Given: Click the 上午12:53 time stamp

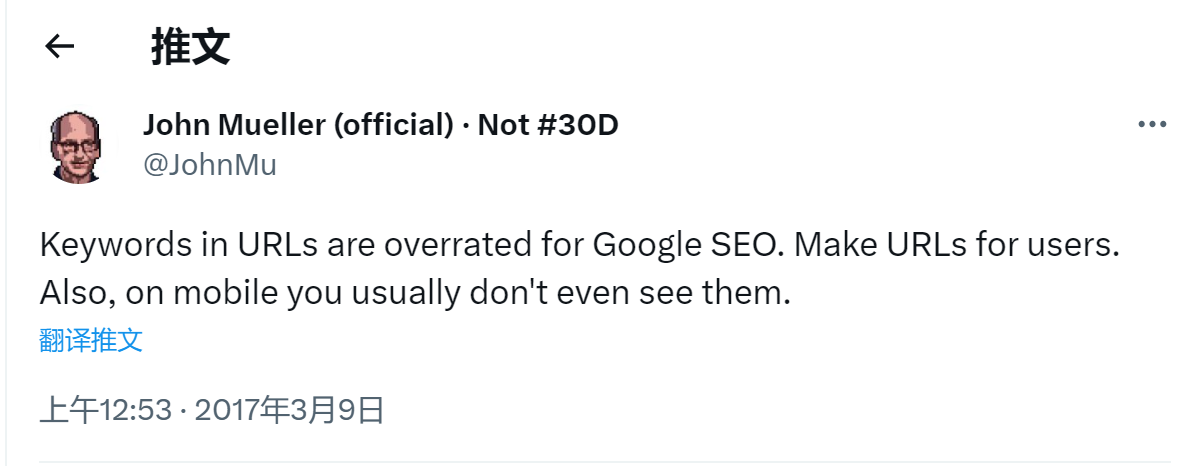Looking at the screenshot, I should [105, 410].
